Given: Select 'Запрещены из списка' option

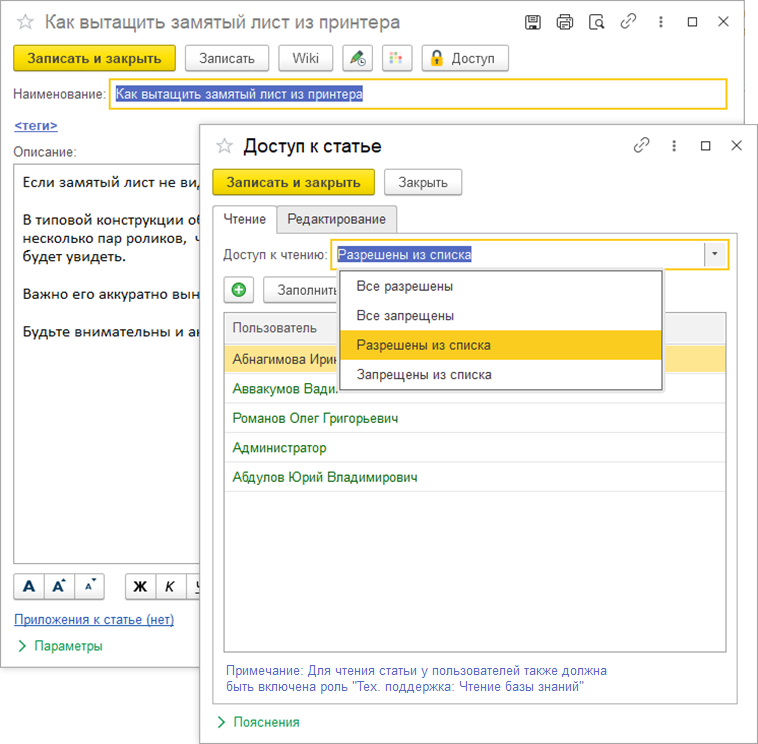Looking at the screenshot, I should click(x=424, y=375).
